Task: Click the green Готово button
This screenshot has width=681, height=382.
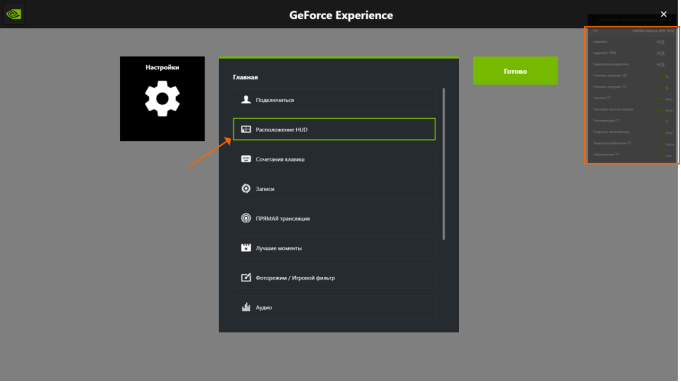Action: [x=515, y=71]
